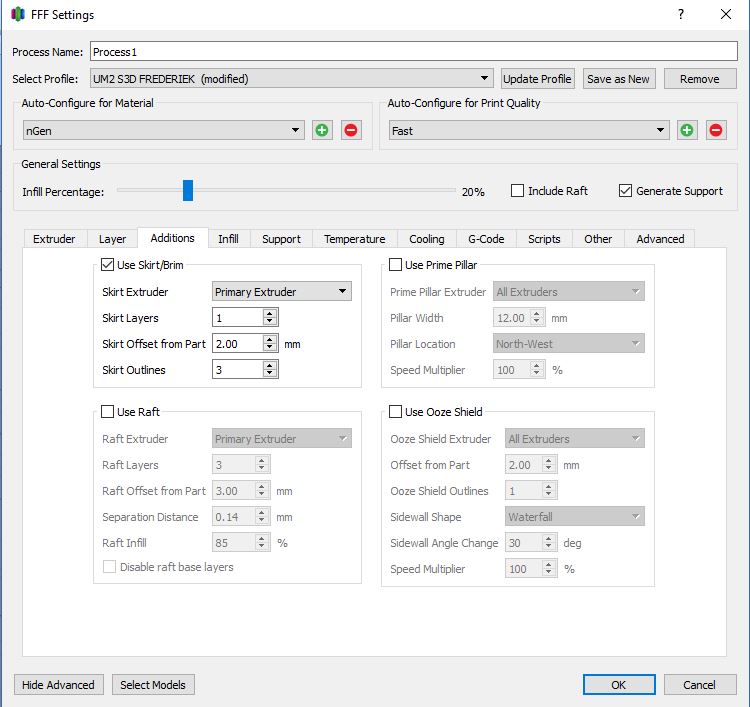Click the Infill Percentage slider handle
This screenshot has width=750, height=707.
coord(188,191)
